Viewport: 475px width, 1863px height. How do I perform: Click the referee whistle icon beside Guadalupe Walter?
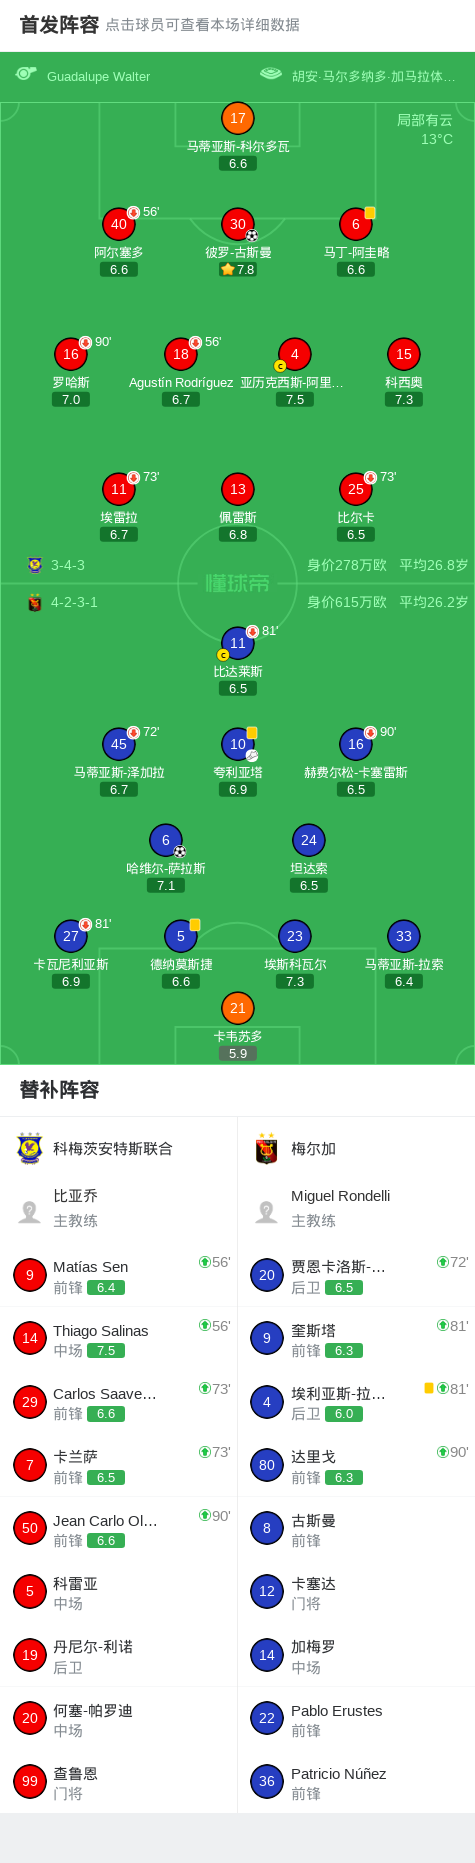(x=26, y=73)
